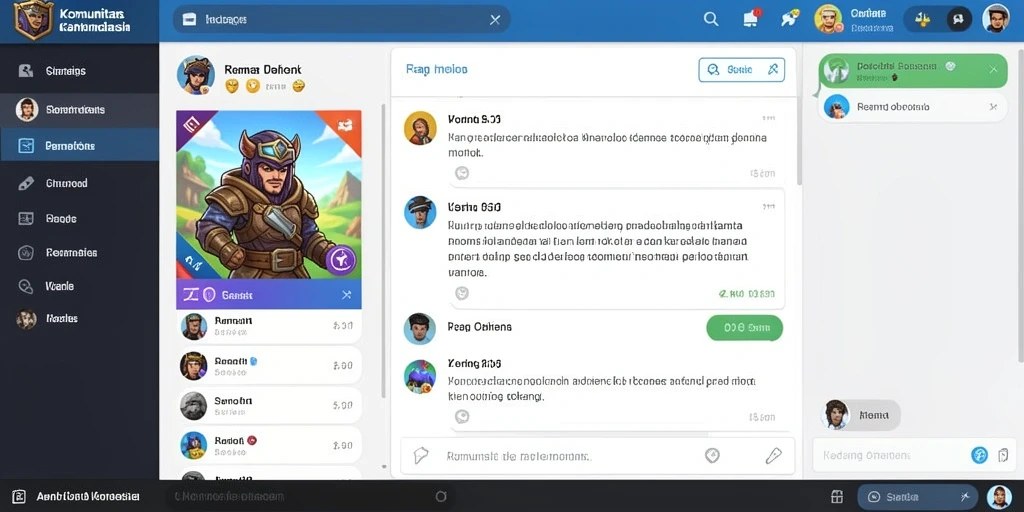Focus the top header search field

point(342,20)
